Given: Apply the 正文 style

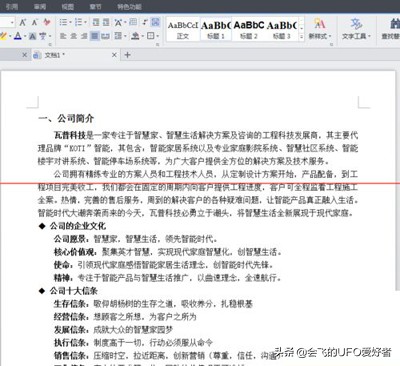Looking at the screenshot, I should coord(183,29).
